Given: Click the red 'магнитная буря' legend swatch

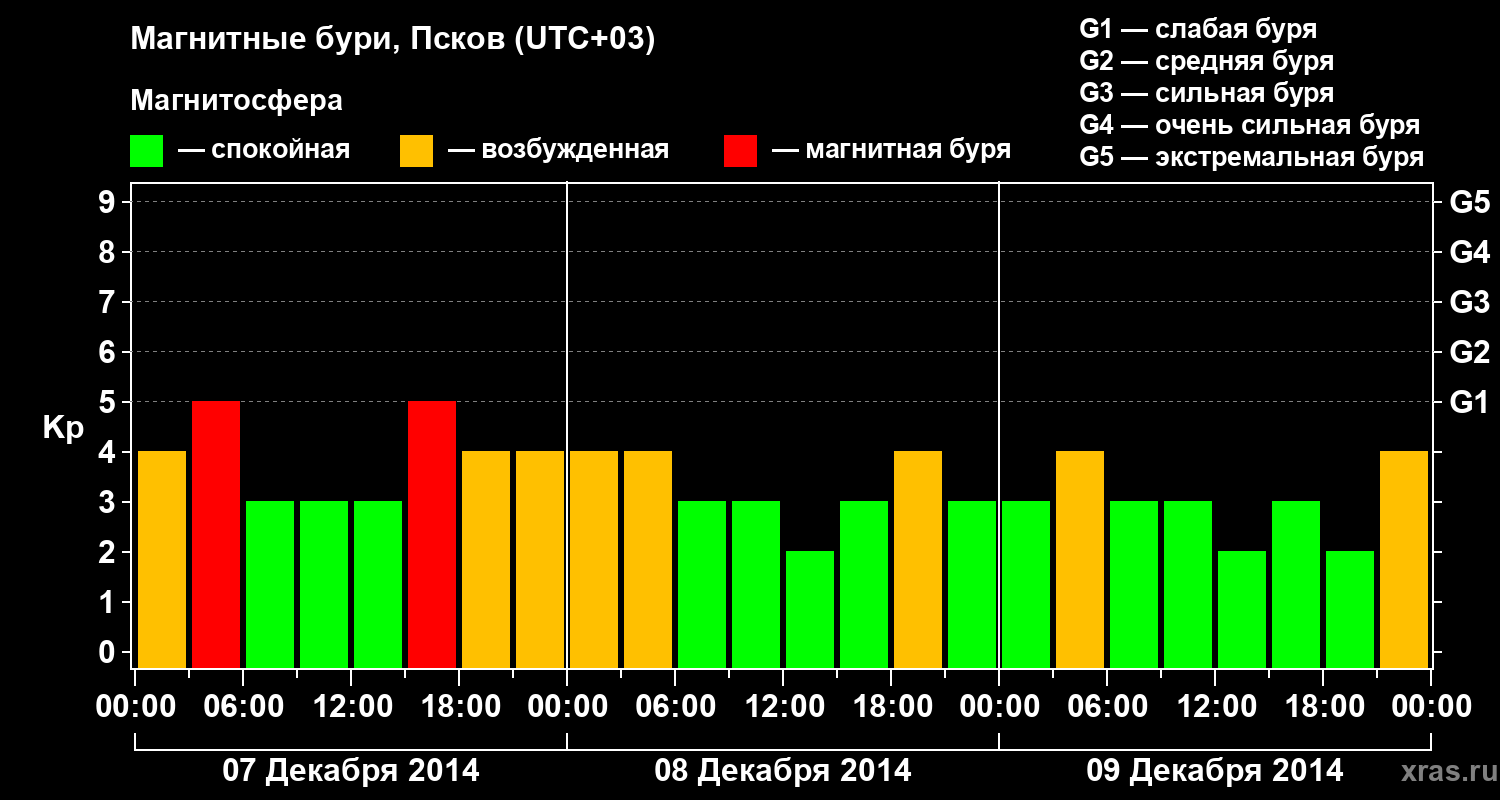Looking at the screenshot, I should 740,151.
